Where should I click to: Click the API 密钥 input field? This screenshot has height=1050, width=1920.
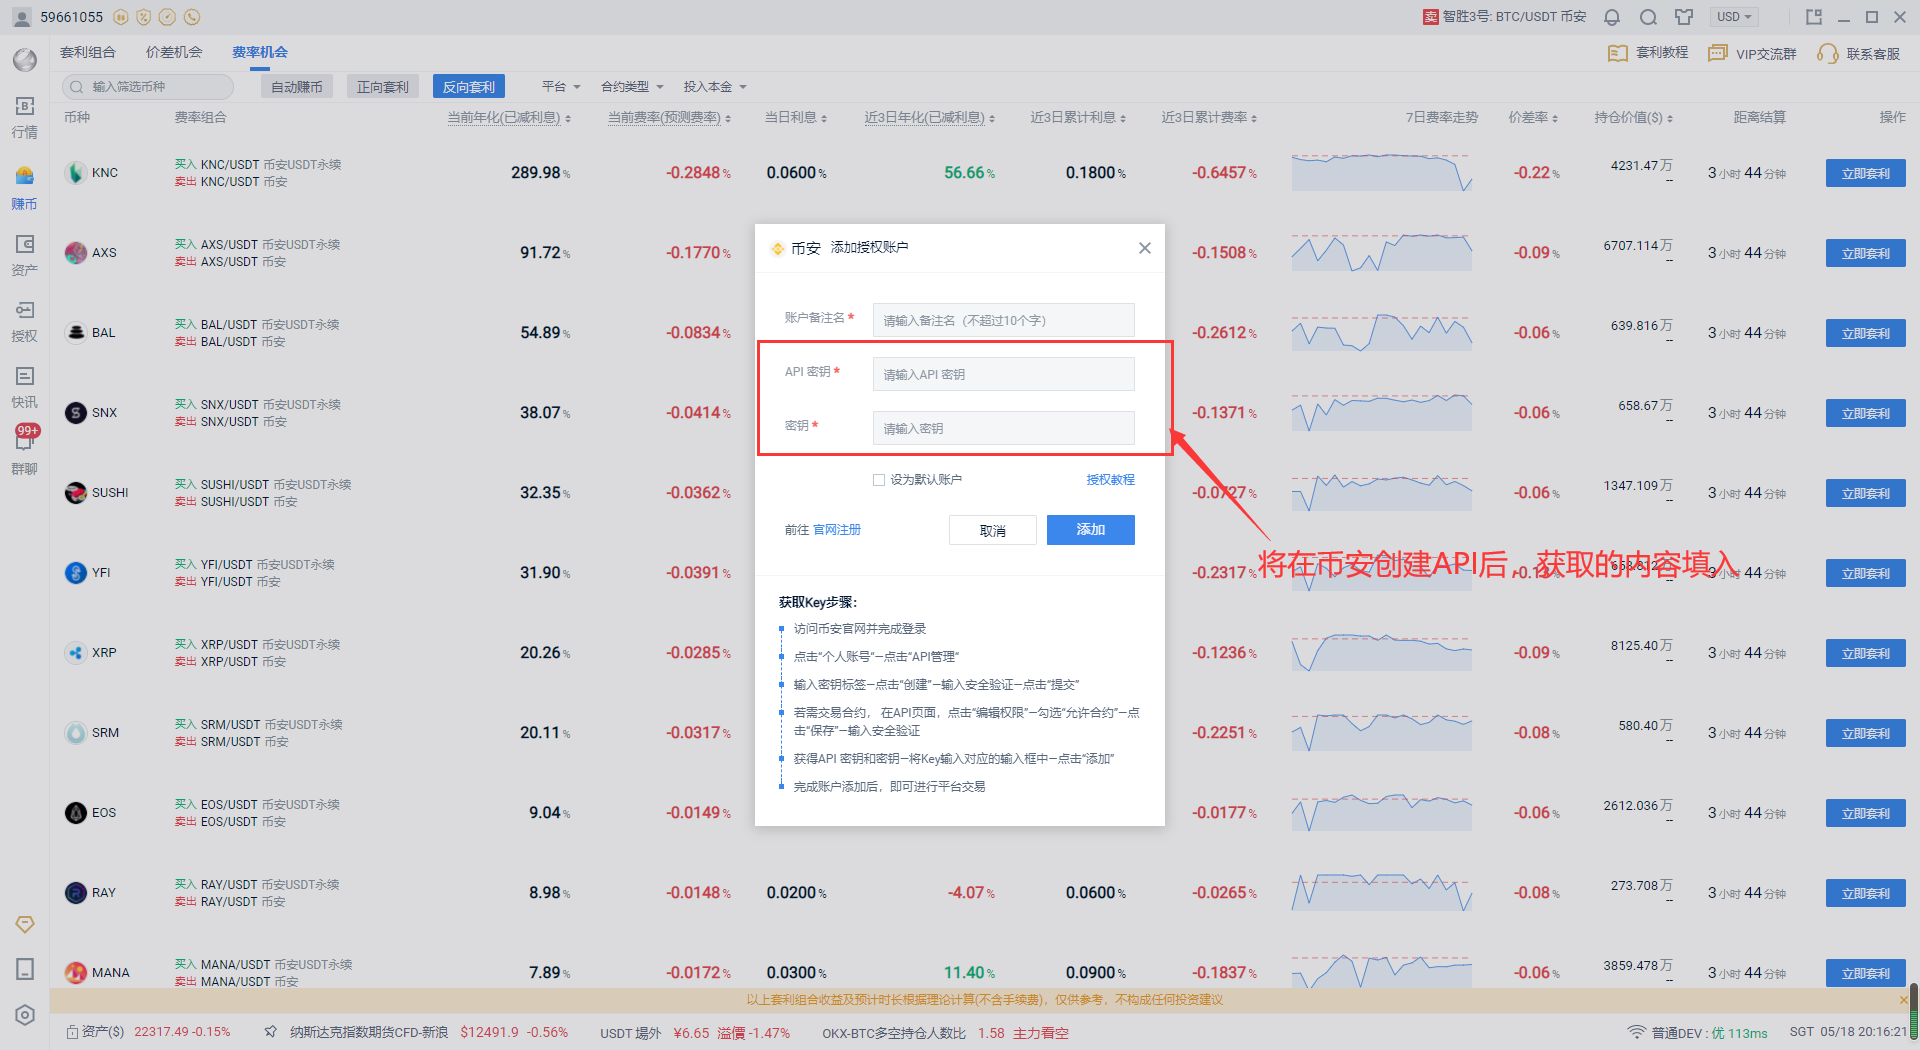[x=1004, y=374]
